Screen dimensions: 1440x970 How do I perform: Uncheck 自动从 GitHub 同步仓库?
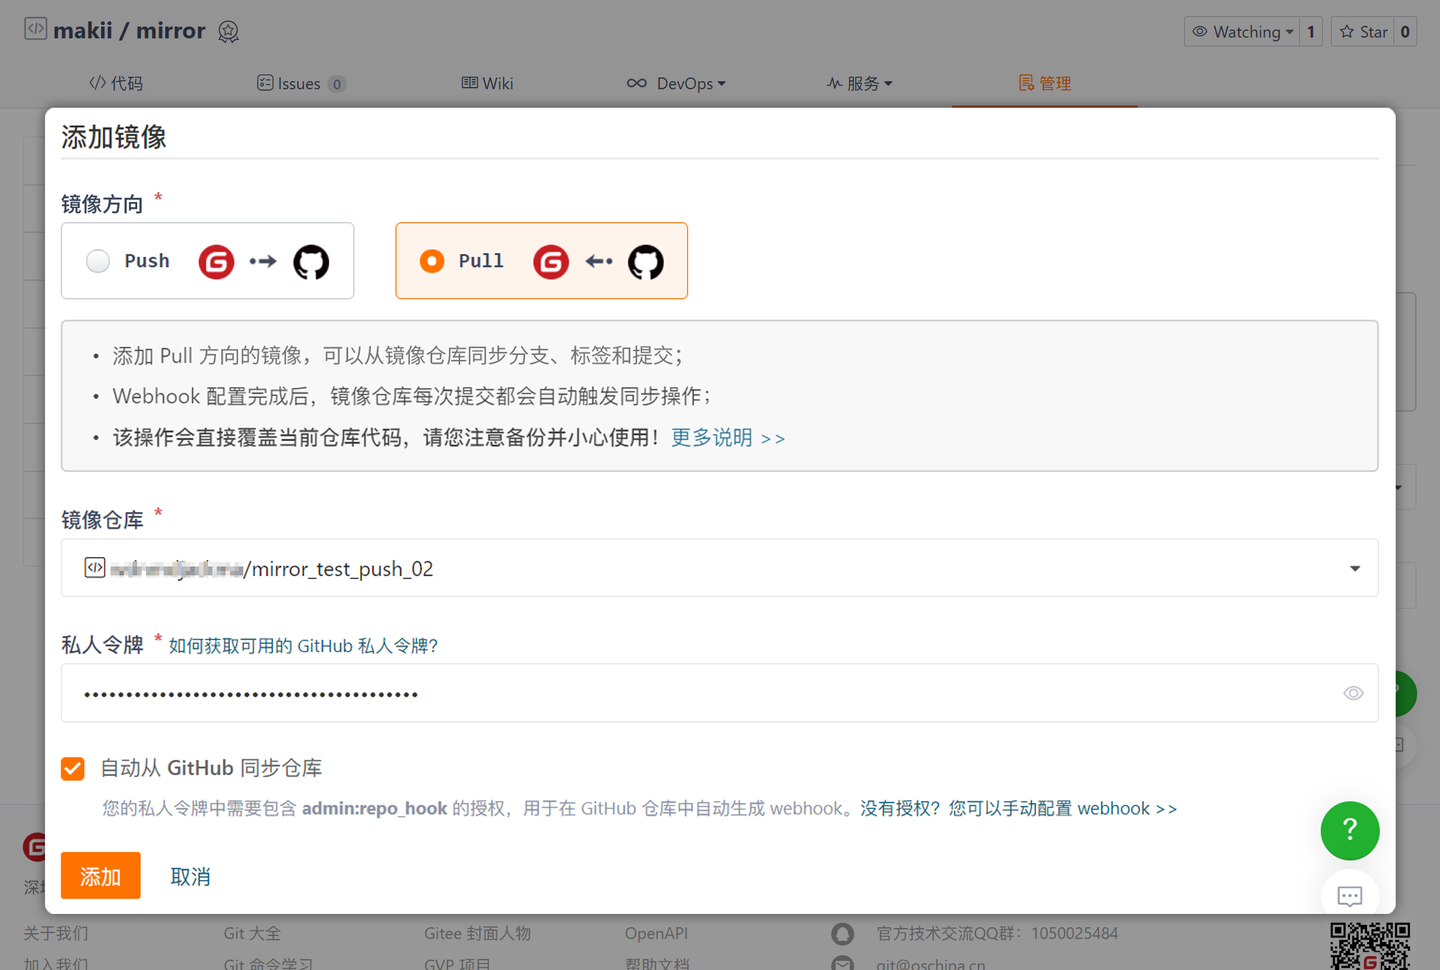pyautogui.click(x=72, y=768)
